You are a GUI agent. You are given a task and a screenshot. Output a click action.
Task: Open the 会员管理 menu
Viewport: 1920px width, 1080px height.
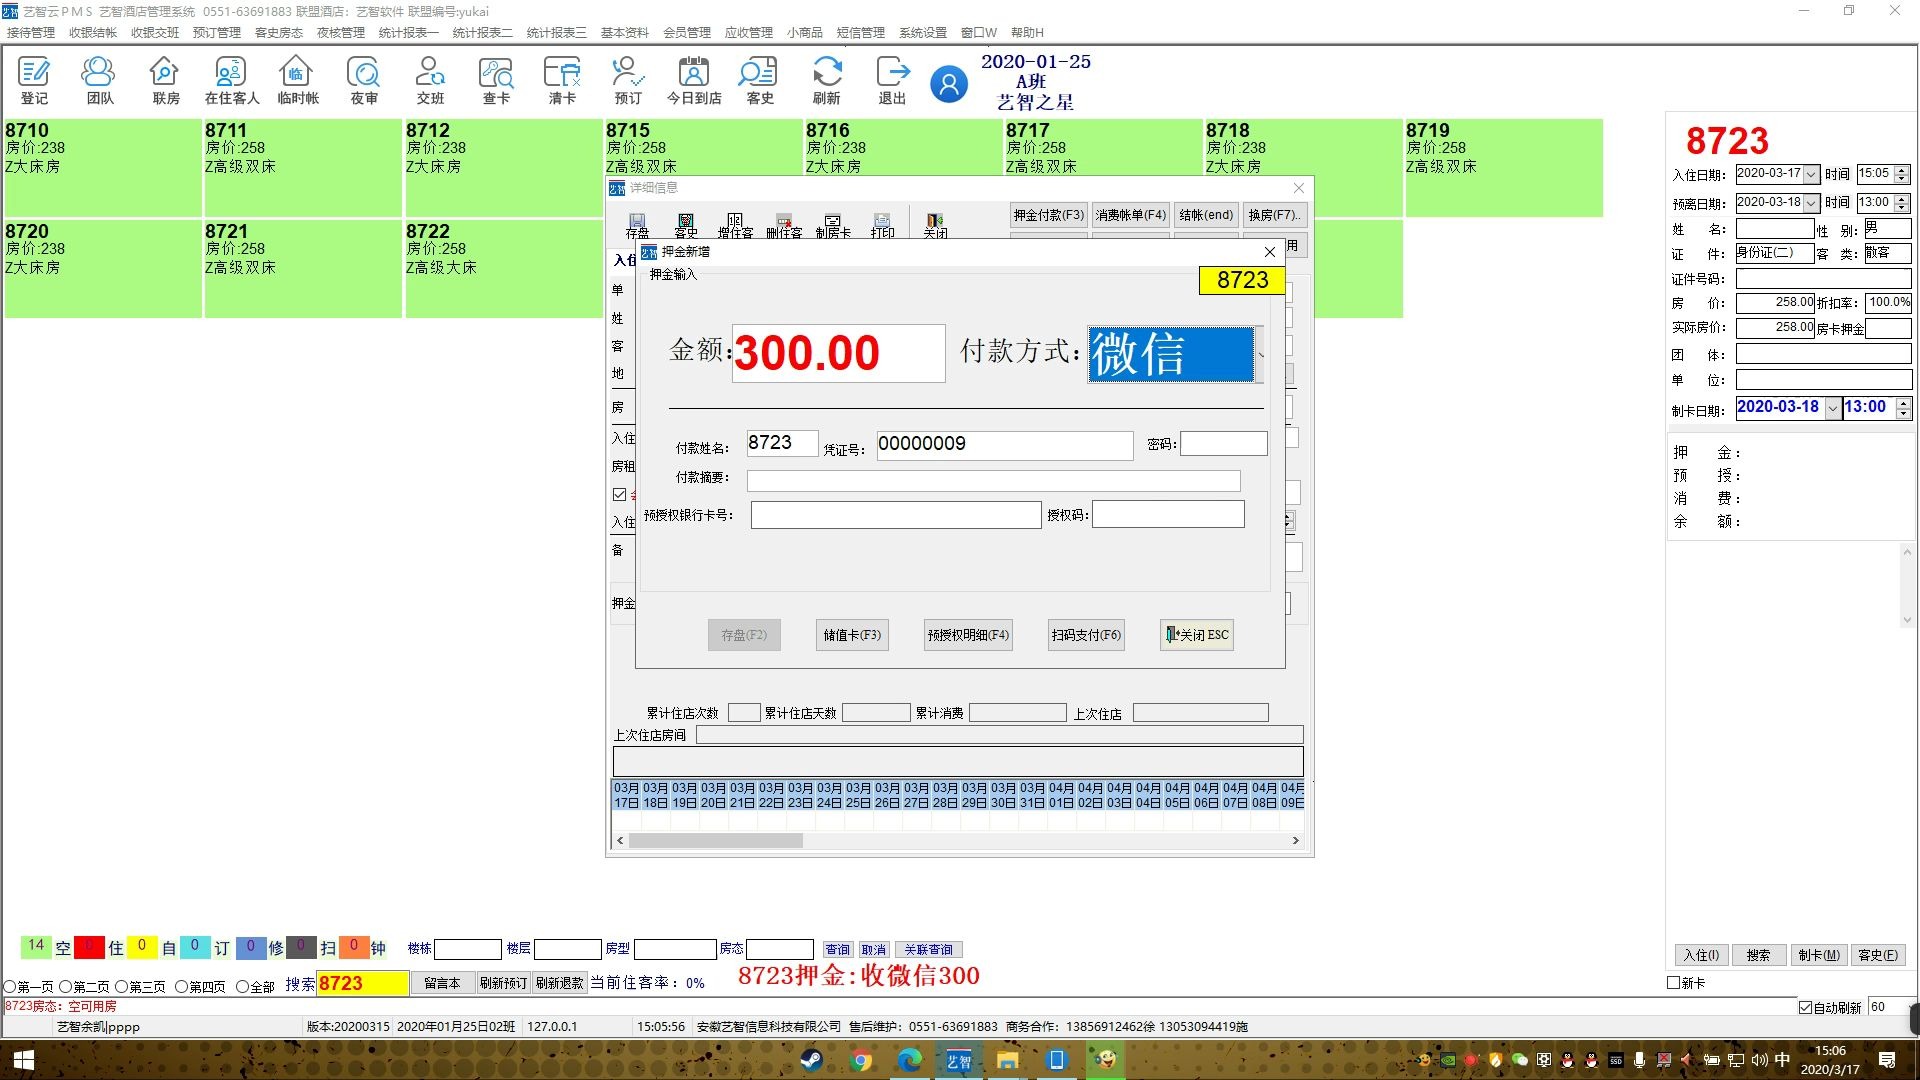(x=687, y=33)
